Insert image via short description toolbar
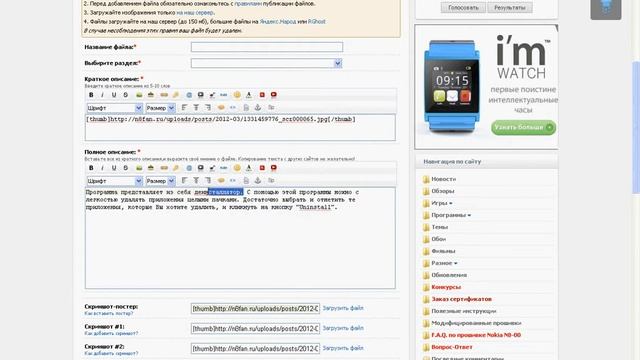 pos(139,95)
